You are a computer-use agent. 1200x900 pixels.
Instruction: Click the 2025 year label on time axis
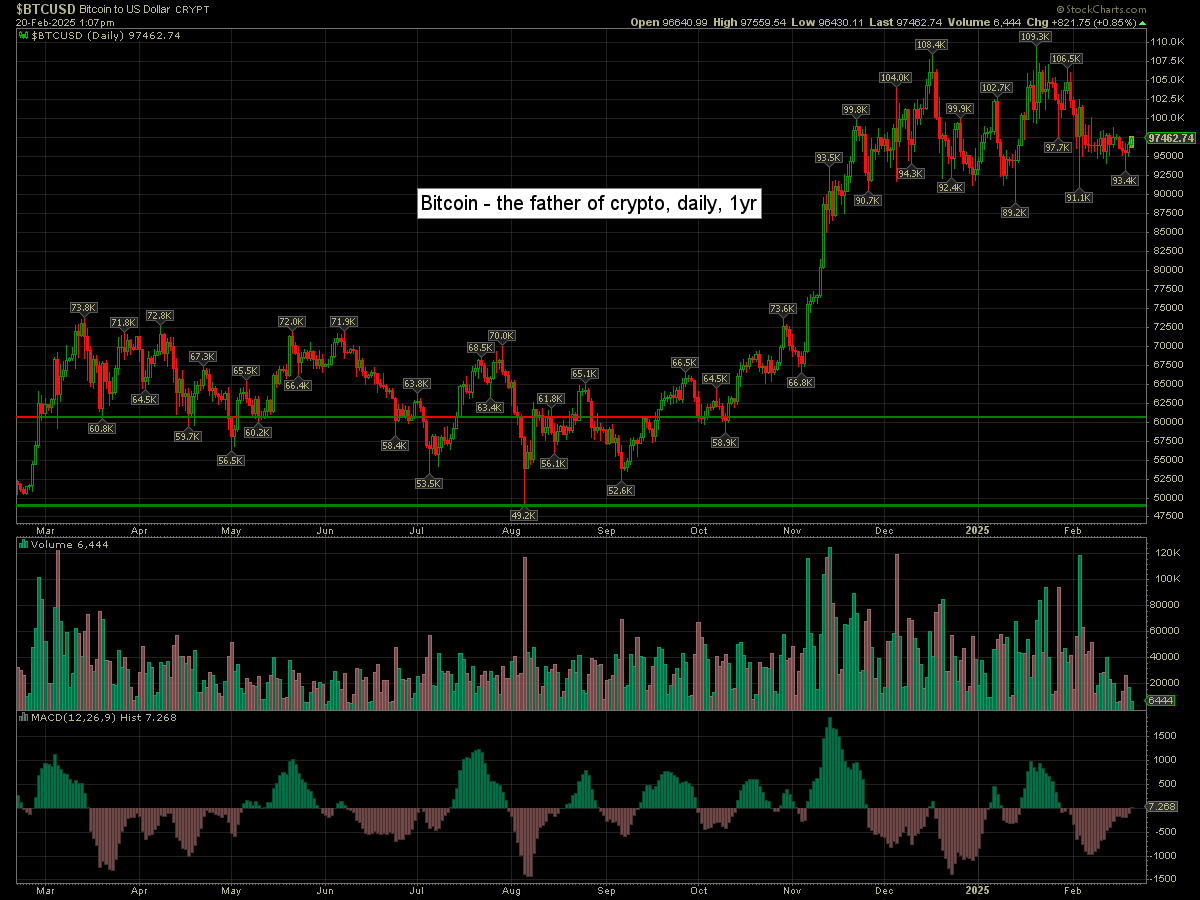pos(977,530)
